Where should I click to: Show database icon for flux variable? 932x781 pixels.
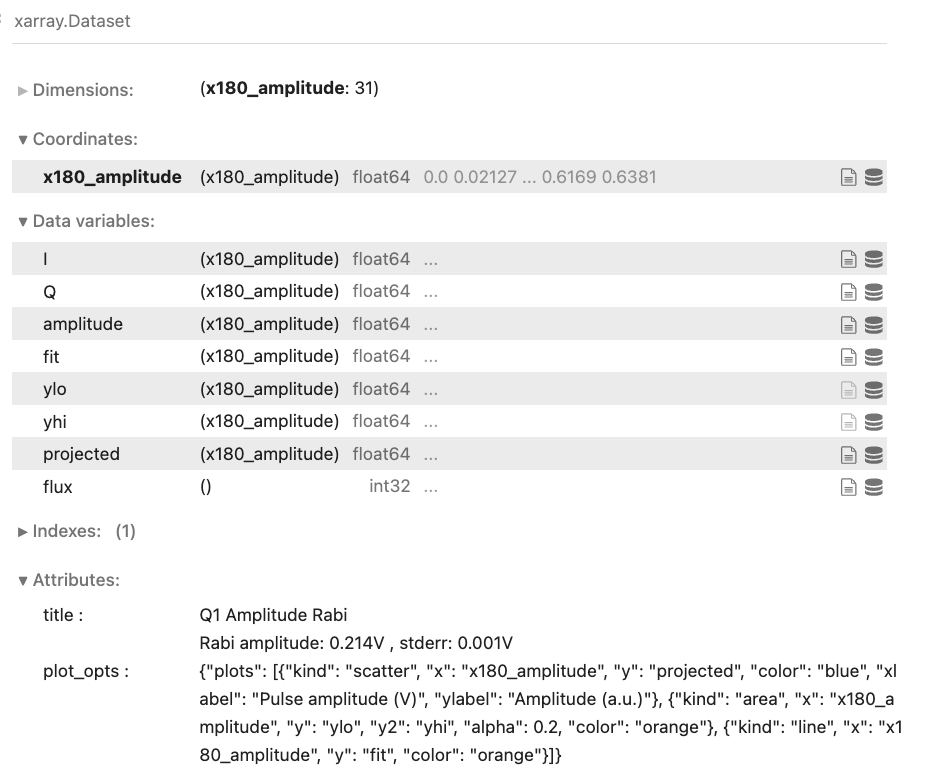(873, 487)
